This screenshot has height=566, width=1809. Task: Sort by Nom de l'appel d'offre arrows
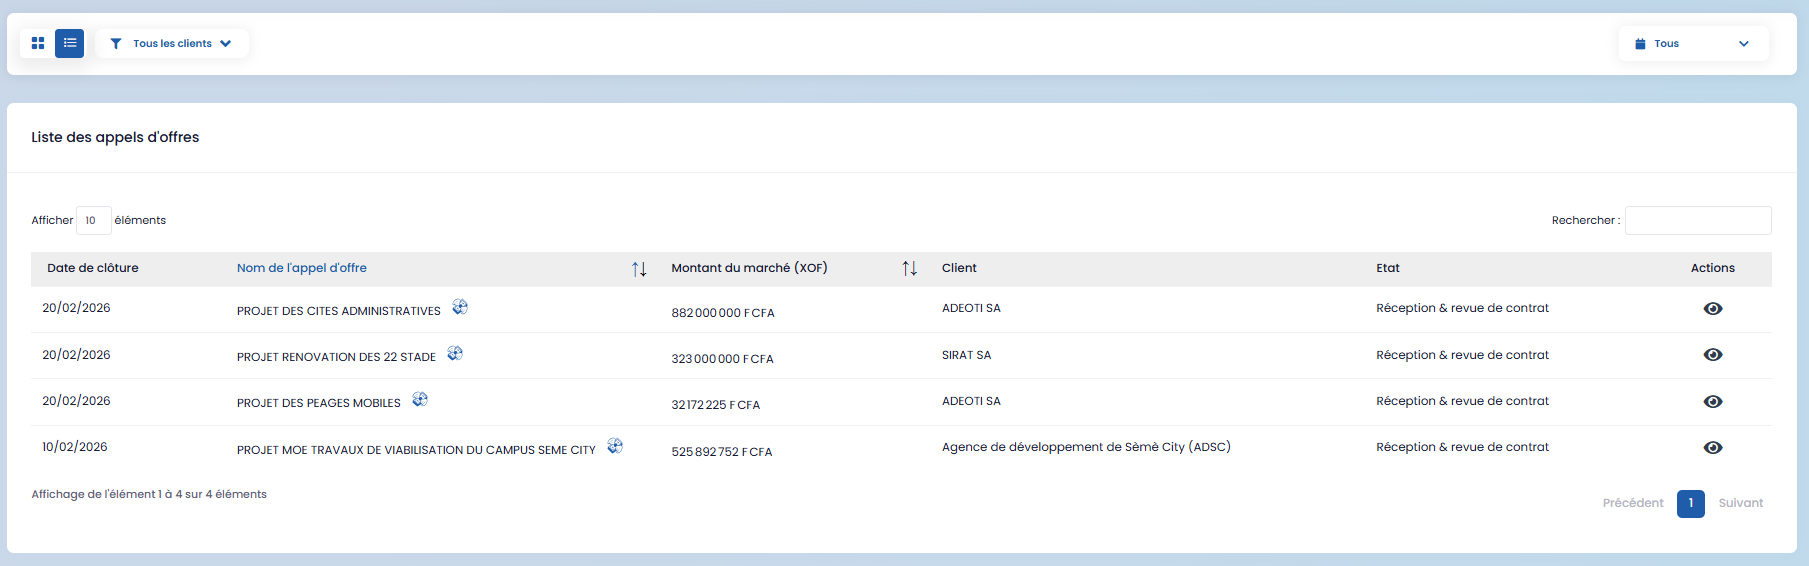coord(639,269)
